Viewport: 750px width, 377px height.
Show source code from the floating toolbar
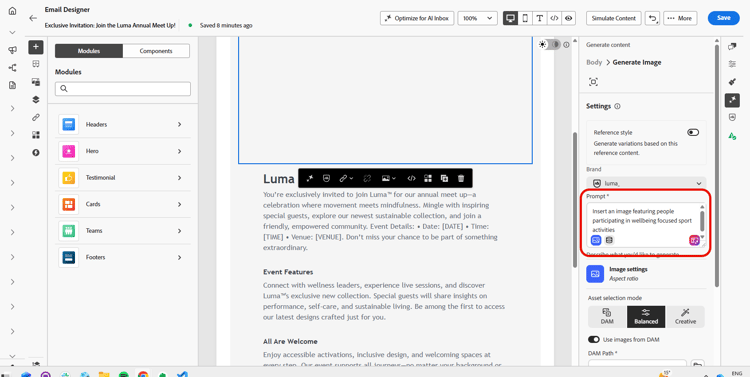[x=411, y=178]
